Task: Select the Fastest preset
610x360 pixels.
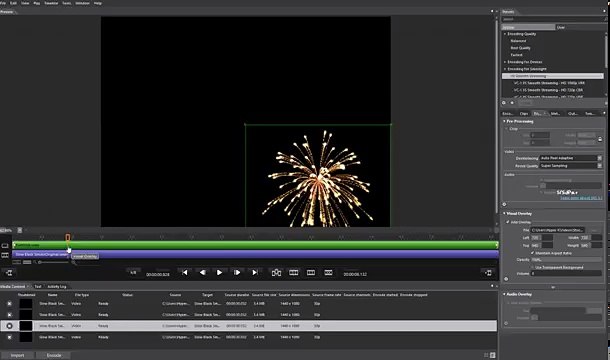Action: click(x=517, y=55)
